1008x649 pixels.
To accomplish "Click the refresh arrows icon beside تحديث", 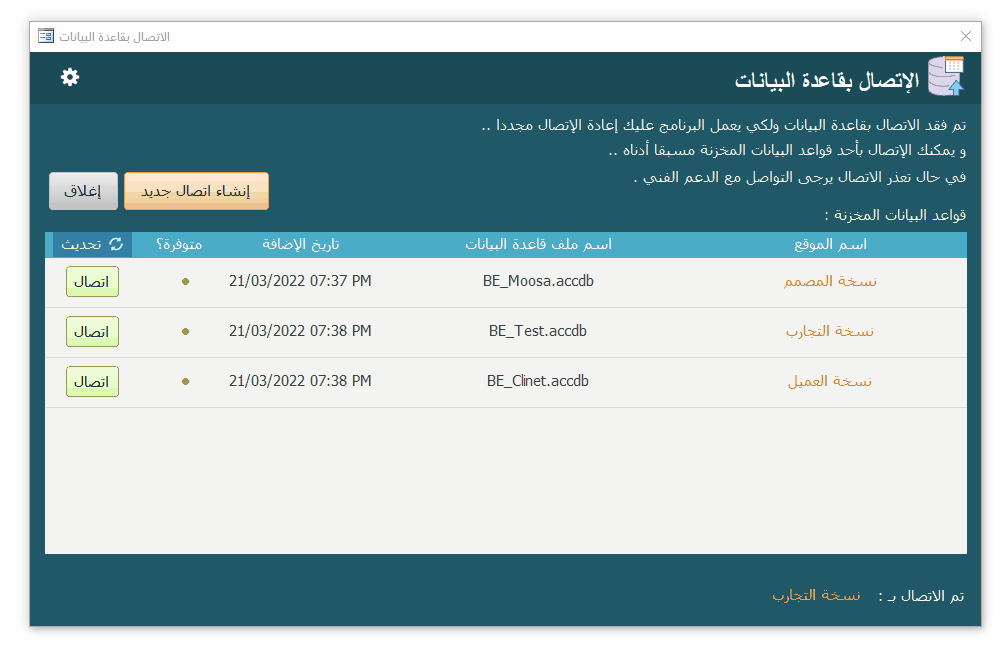I will click(x=116, y=244).
